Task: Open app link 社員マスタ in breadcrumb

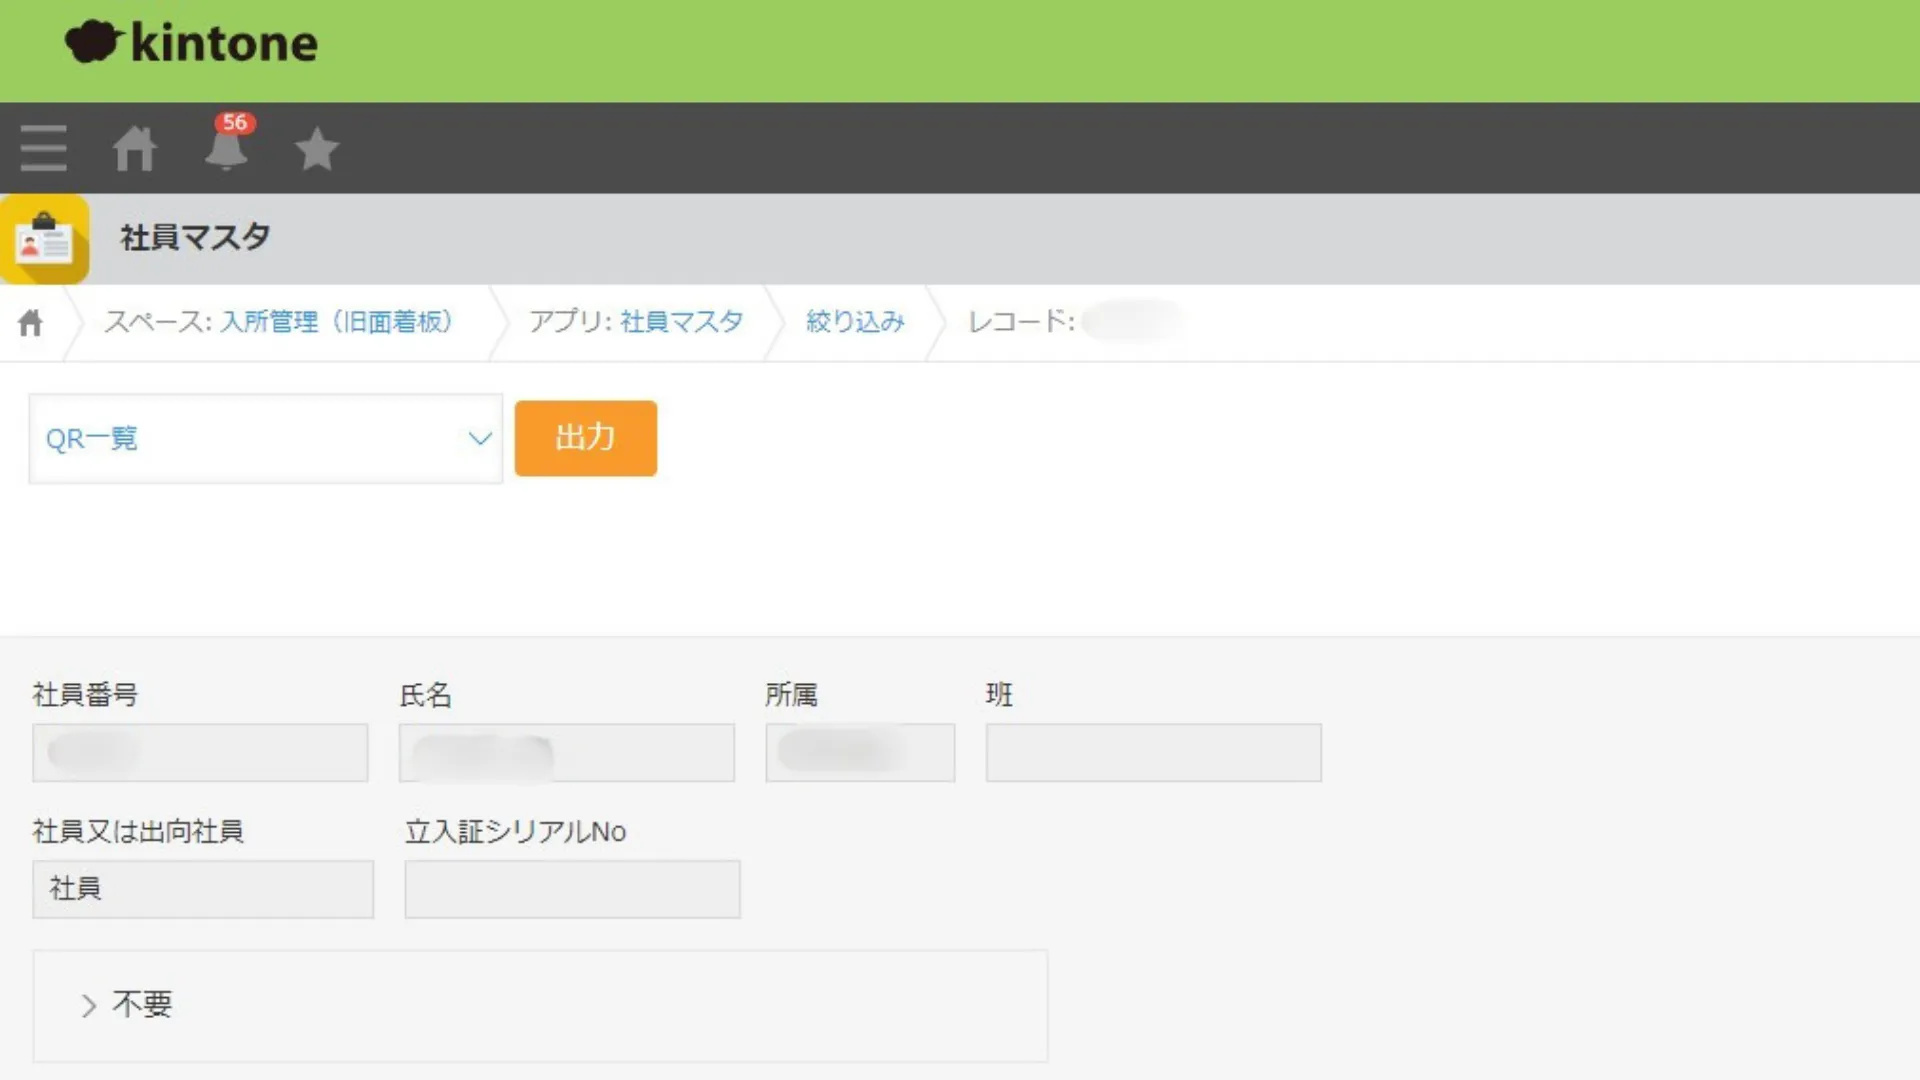Action: pos(681,322)
